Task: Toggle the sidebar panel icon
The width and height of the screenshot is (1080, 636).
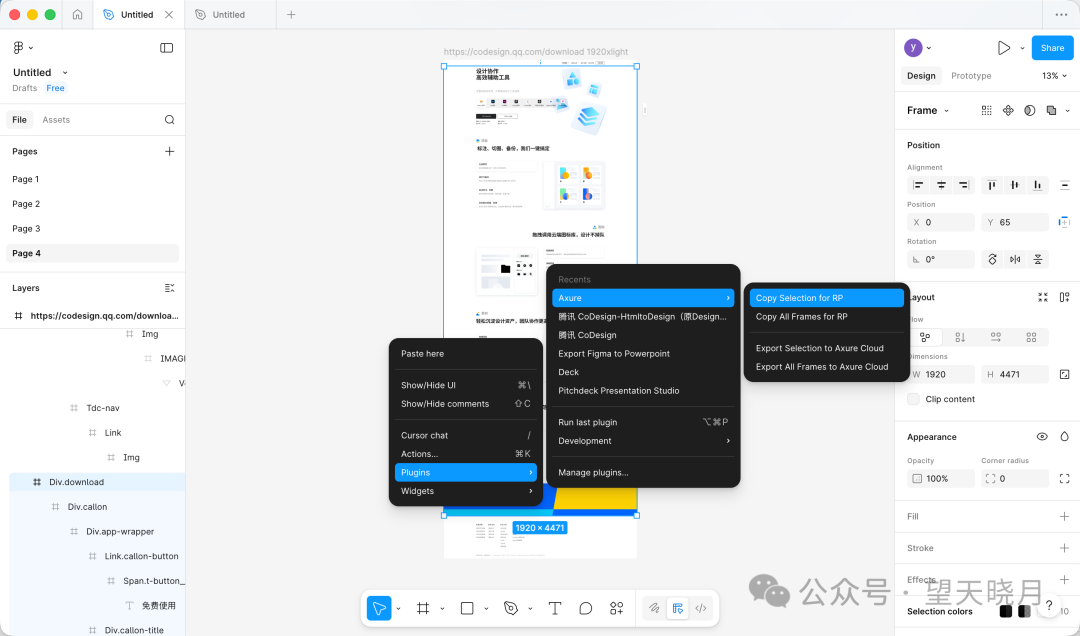Action: (167, 48)
